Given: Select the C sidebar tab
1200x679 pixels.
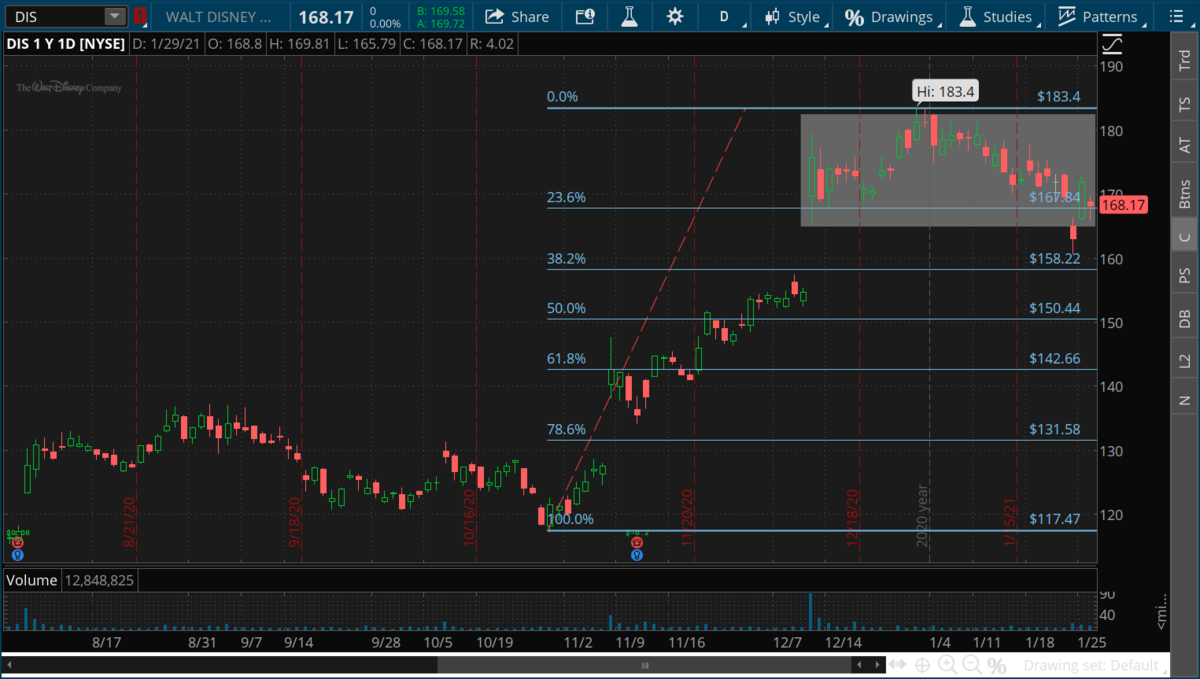Looking at the screenshot, I should click(x=1185, y=236).
